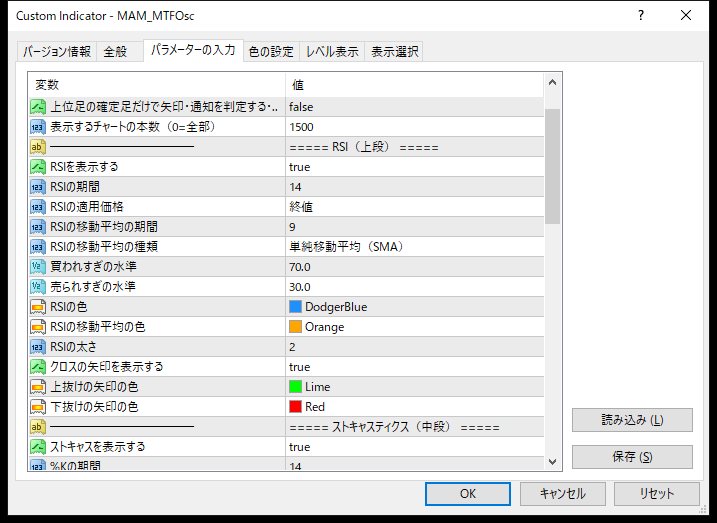Click the 読み込み (L) button
The image size is (717, 523).
click(x=632, y=420)
